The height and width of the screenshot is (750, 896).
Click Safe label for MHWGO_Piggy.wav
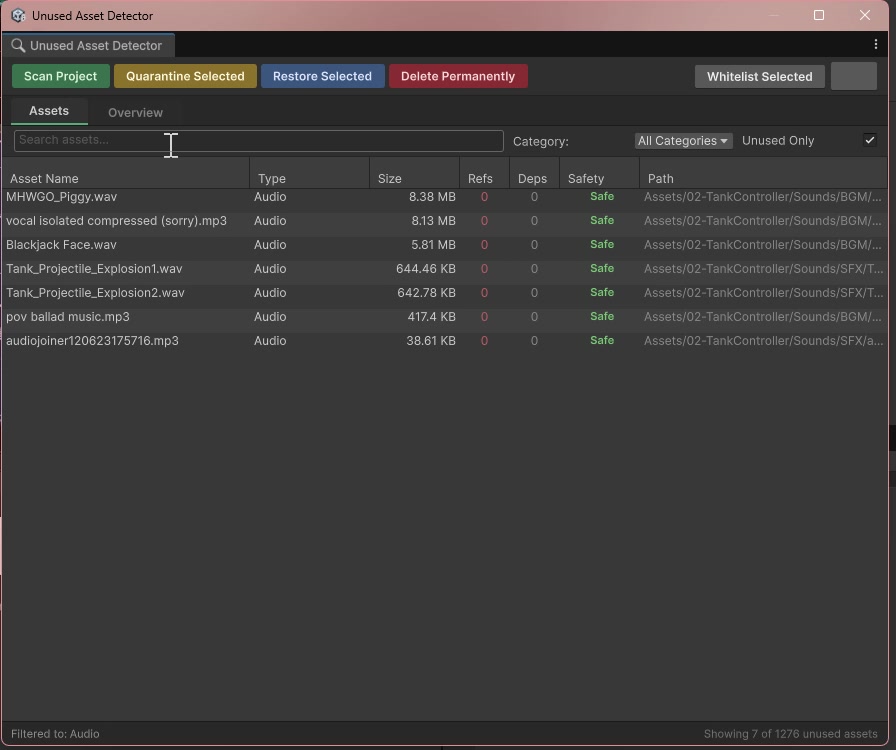coord(602,196)
